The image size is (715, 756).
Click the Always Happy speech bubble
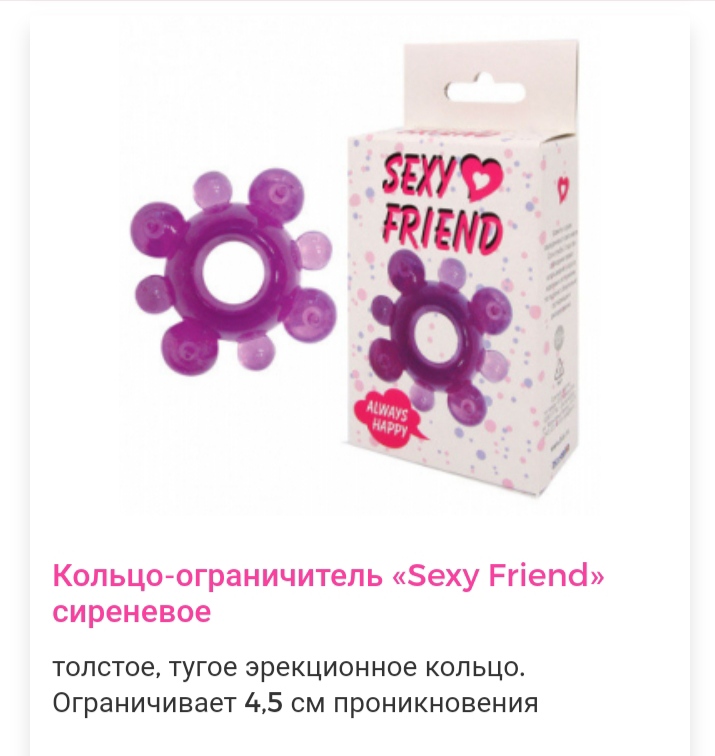click(x=389, y=418)
